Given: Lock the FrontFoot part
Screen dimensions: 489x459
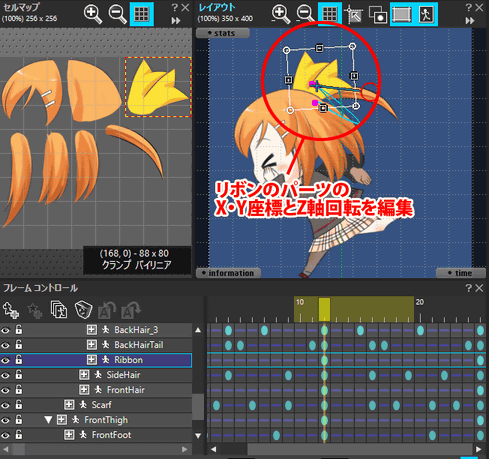Looking at the screenshot, I should tap(19, 435).
